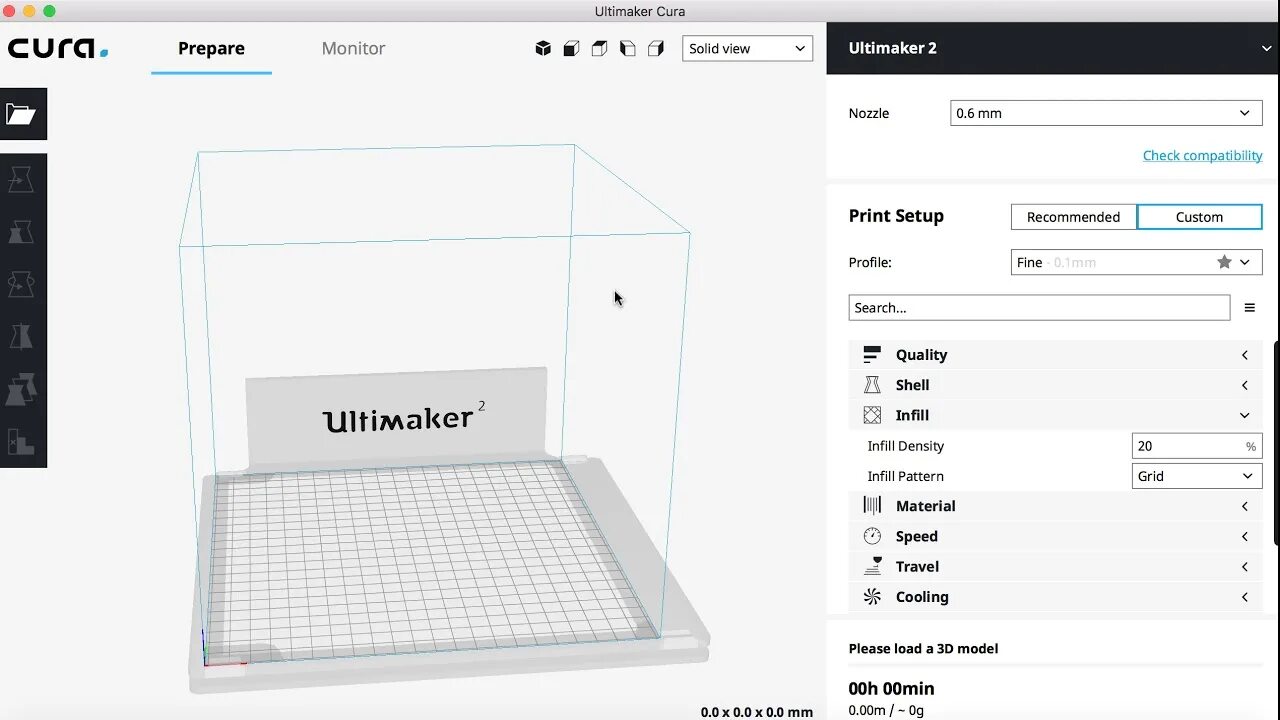Screen dimensions: 1280x720
Task: Open the Profile Fine dropdown
Action: (1136, 262)
